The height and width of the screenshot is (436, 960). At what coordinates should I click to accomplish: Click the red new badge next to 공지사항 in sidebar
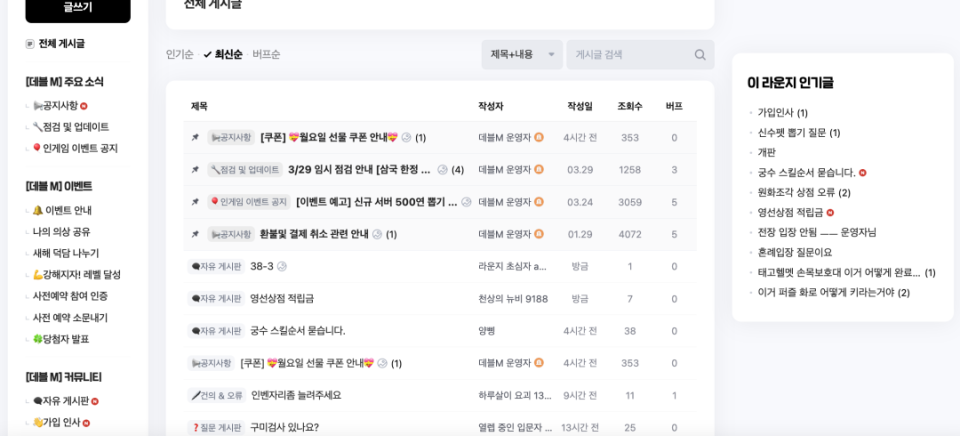(84, 106)
